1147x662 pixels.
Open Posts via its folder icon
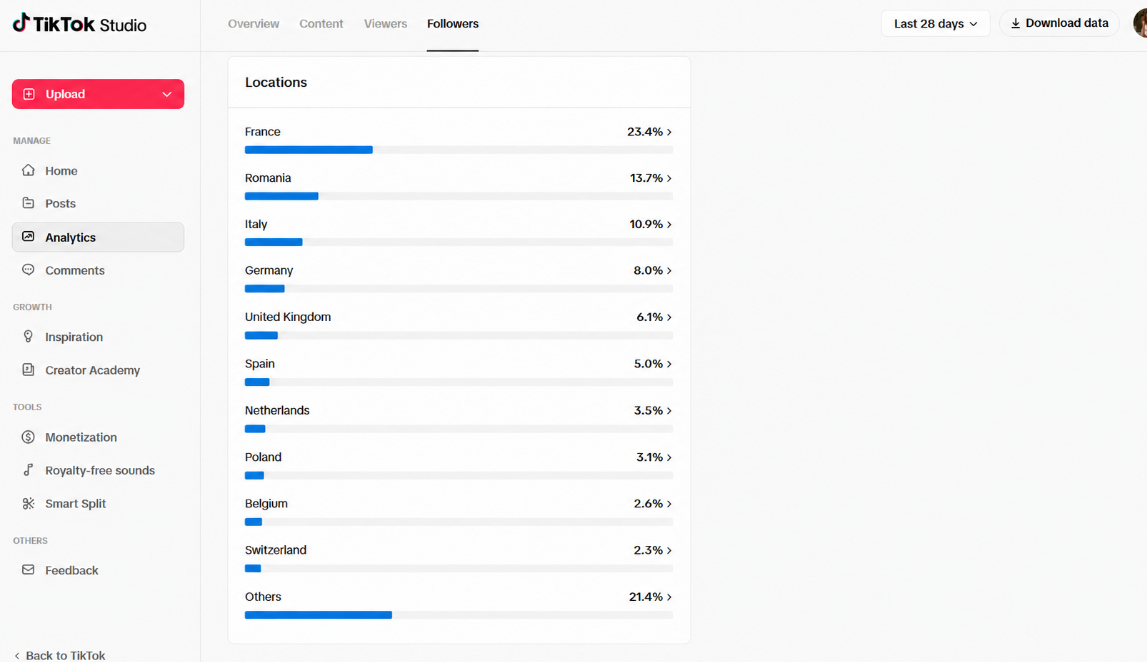(x=29, y=203)
